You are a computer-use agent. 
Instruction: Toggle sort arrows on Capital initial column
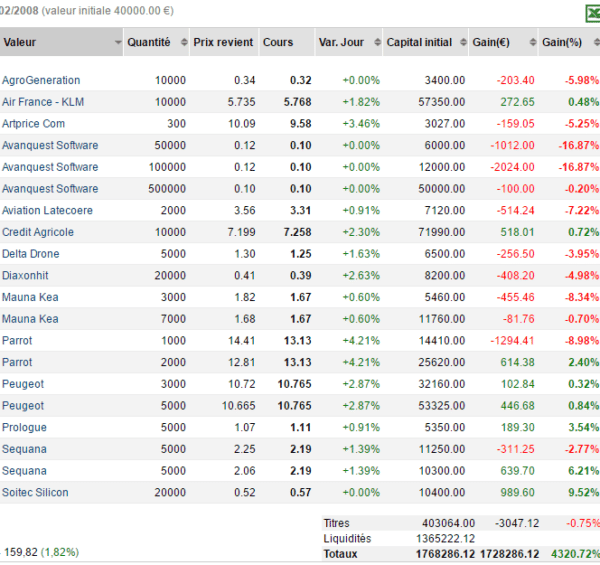click(x=463, y=42)
